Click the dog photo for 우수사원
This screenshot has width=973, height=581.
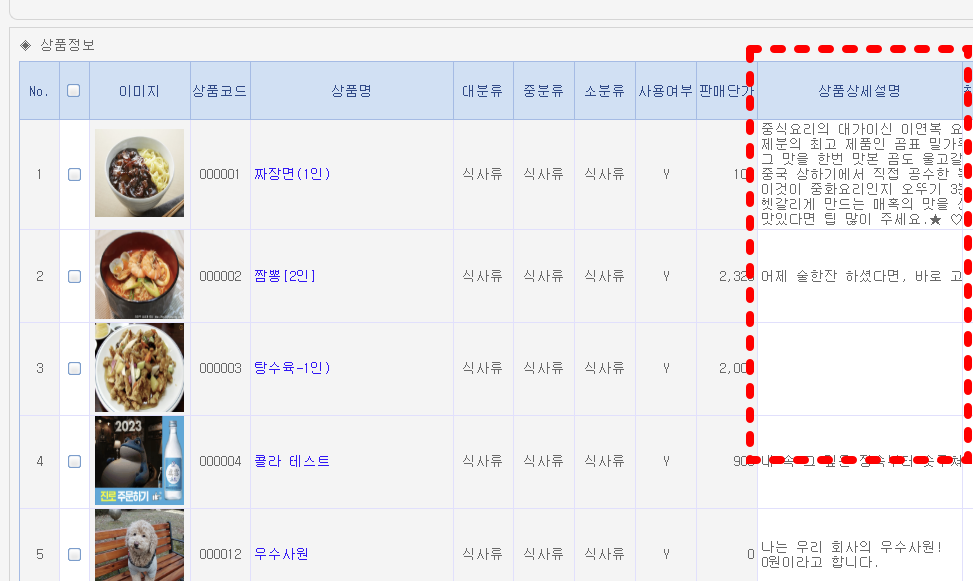(139, 545)
